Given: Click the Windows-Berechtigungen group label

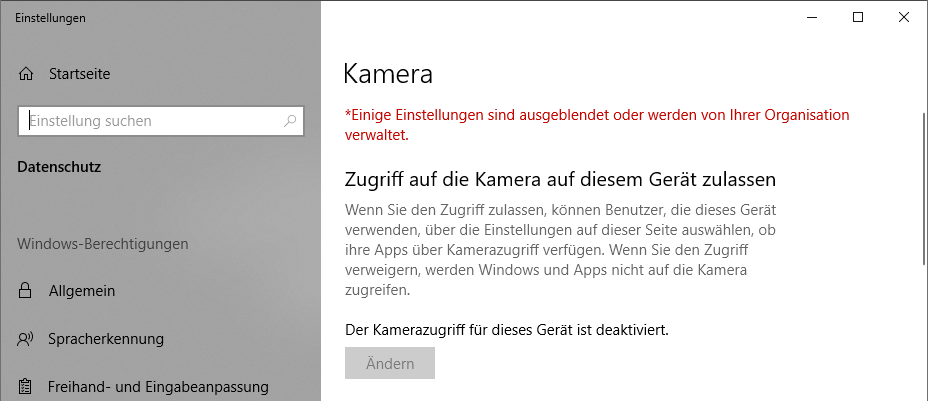Looking at the screenshot, I should tap(102, 244).
